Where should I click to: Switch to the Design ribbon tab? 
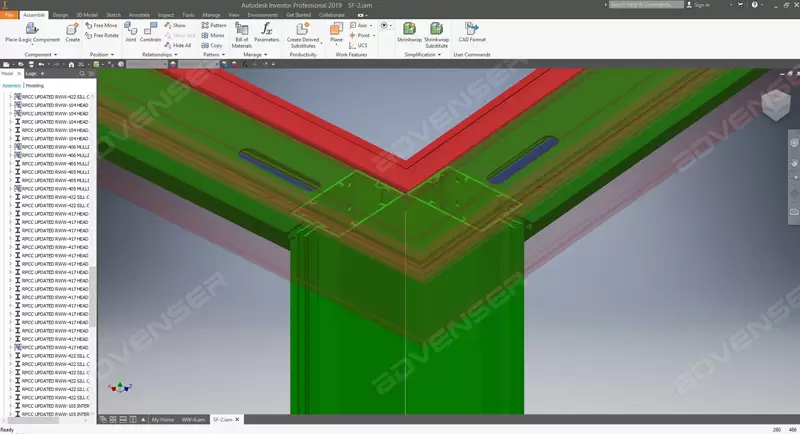click(x=60, y=15)
